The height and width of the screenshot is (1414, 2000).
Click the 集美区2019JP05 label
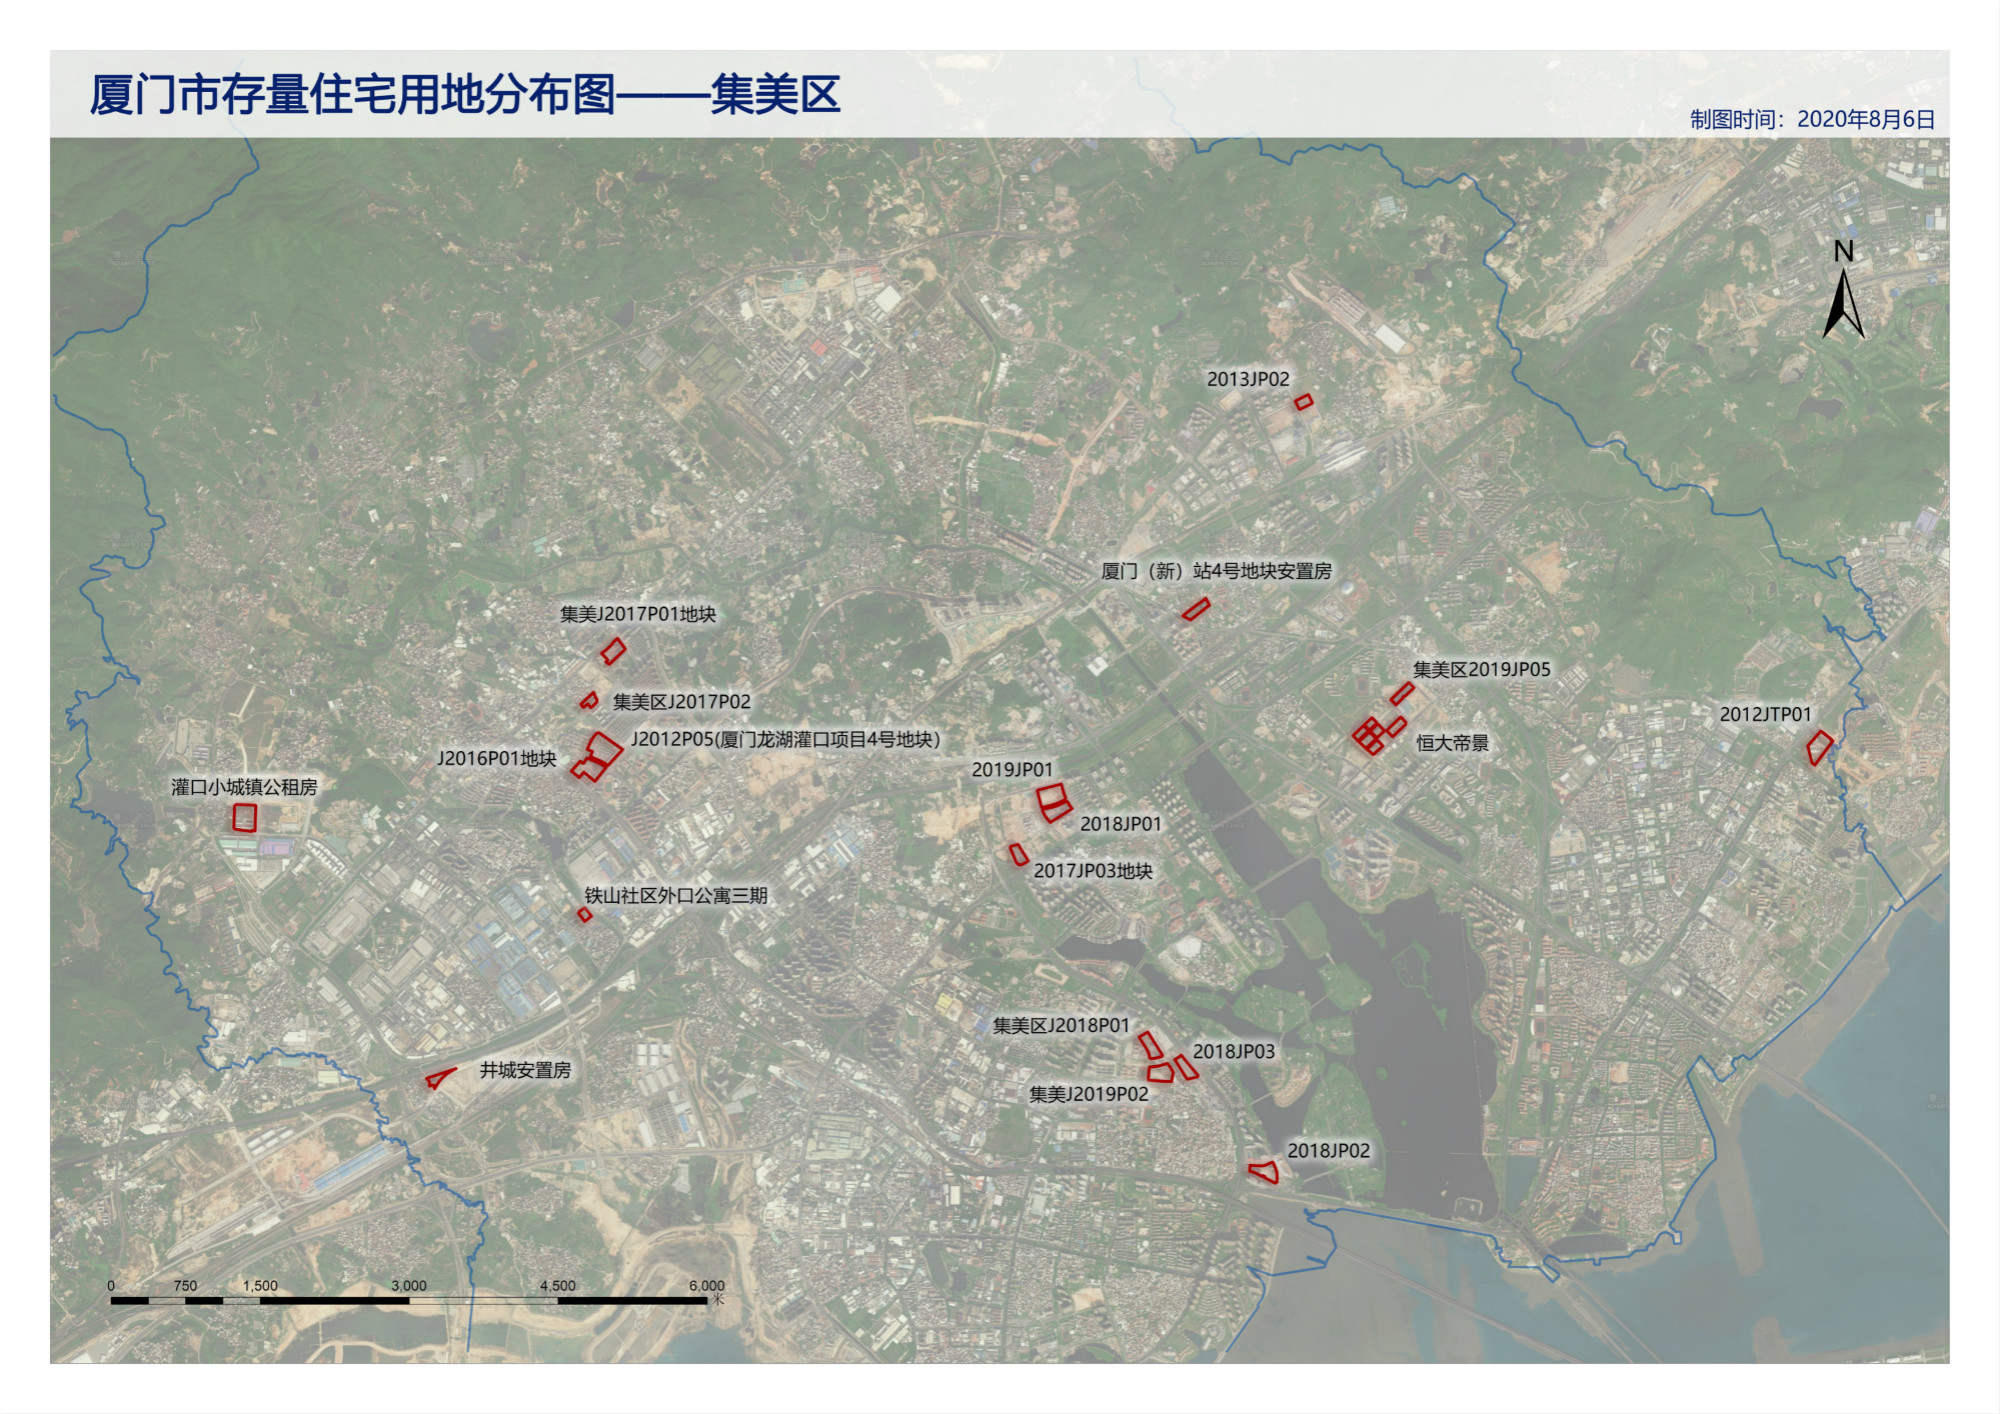coord(1482,670)
